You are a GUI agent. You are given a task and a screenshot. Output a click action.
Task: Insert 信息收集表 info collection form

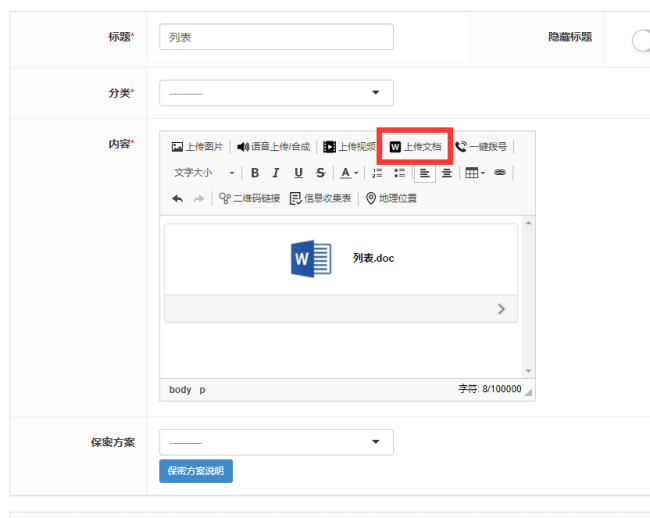point(320,199)
